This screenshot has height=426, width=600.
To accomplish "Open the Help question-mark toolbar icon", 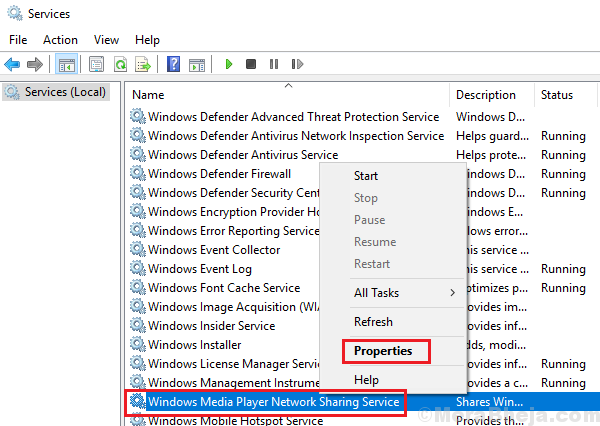I will point(173,64).
